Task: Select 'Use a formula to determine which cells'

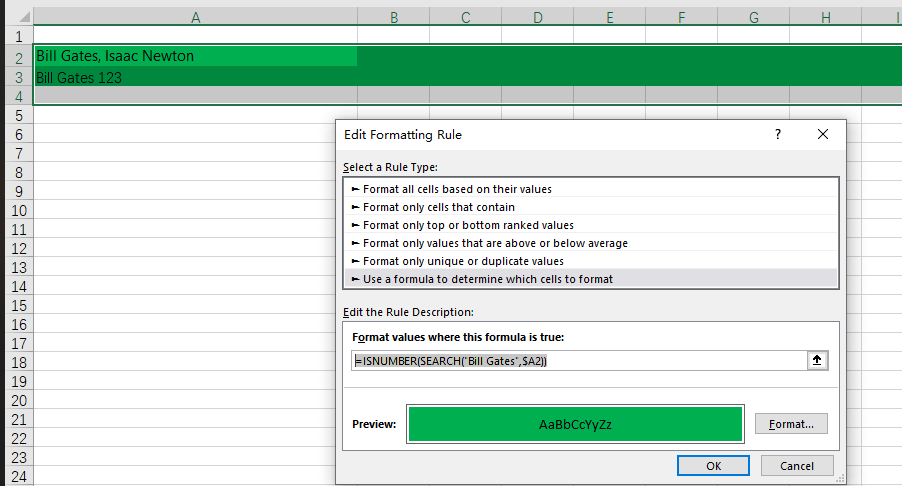Action: pyautogui.click(x=591, y=279)
